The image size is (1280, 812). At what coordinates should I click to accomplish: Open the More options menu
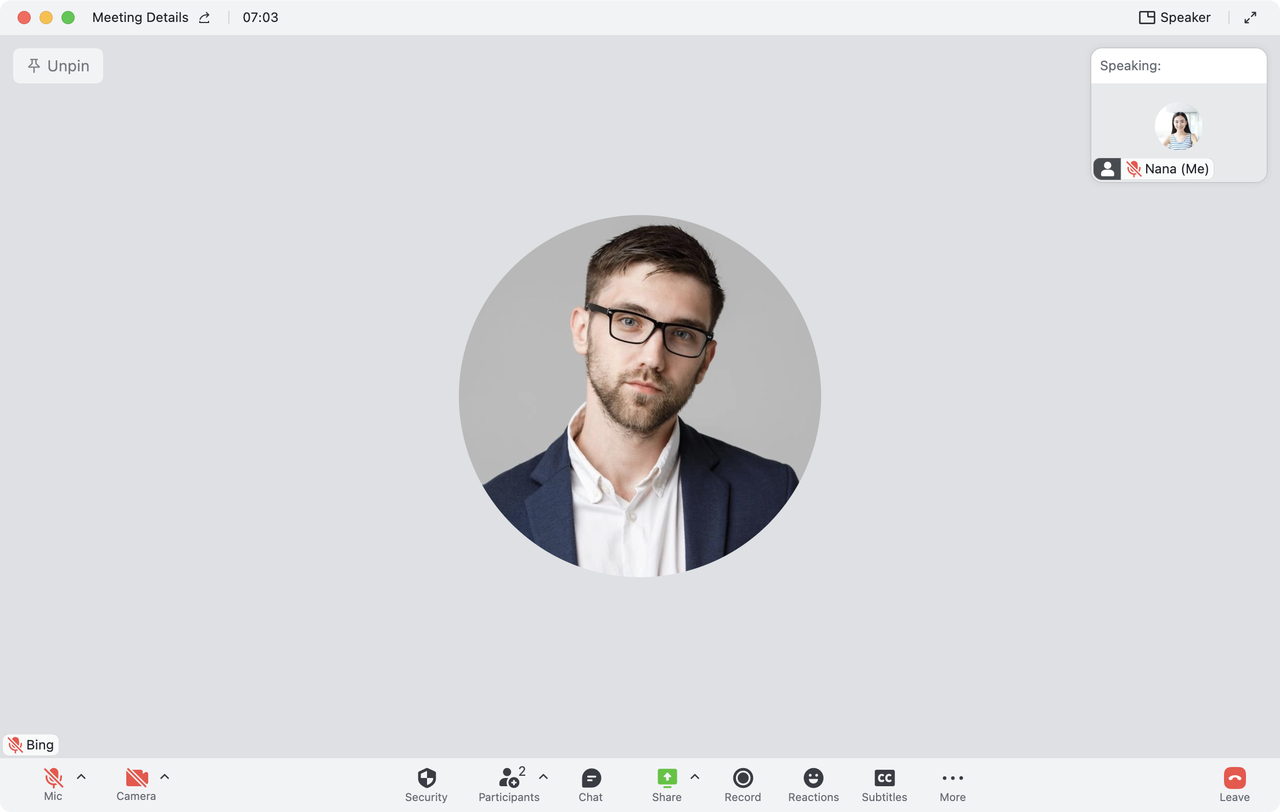[953, 778]
